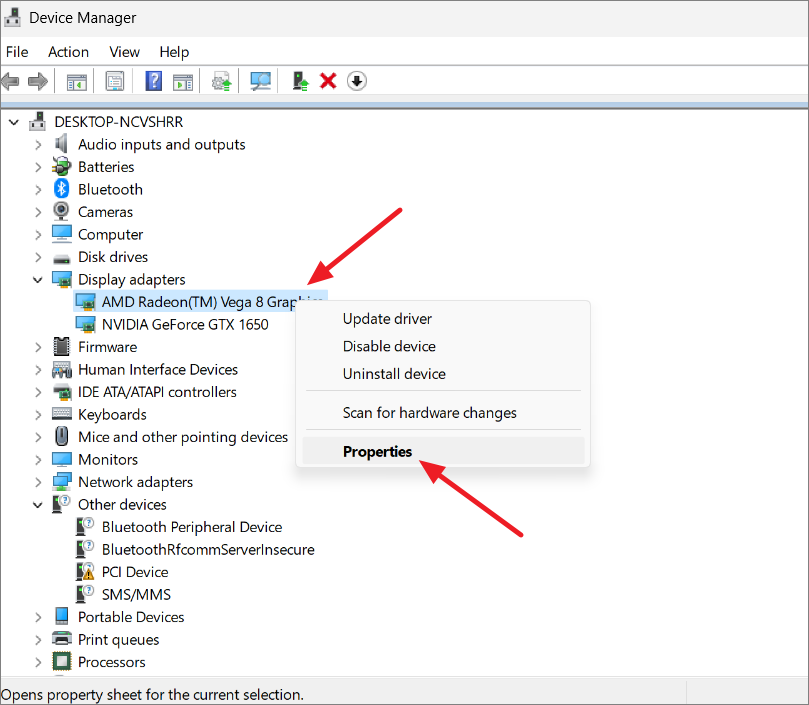Click Show/Hide Console Tree toolbar icon

pyautogui.click(x=76, y=82)
